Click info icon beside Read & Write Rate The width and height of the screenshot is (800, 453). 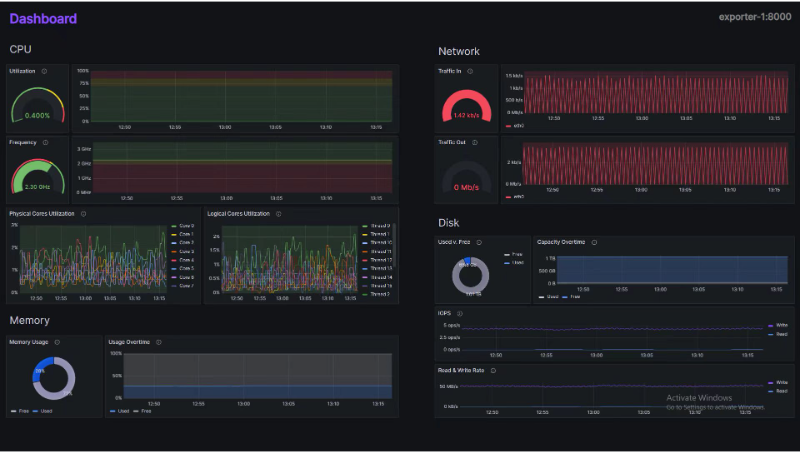[x=493, y=371]
